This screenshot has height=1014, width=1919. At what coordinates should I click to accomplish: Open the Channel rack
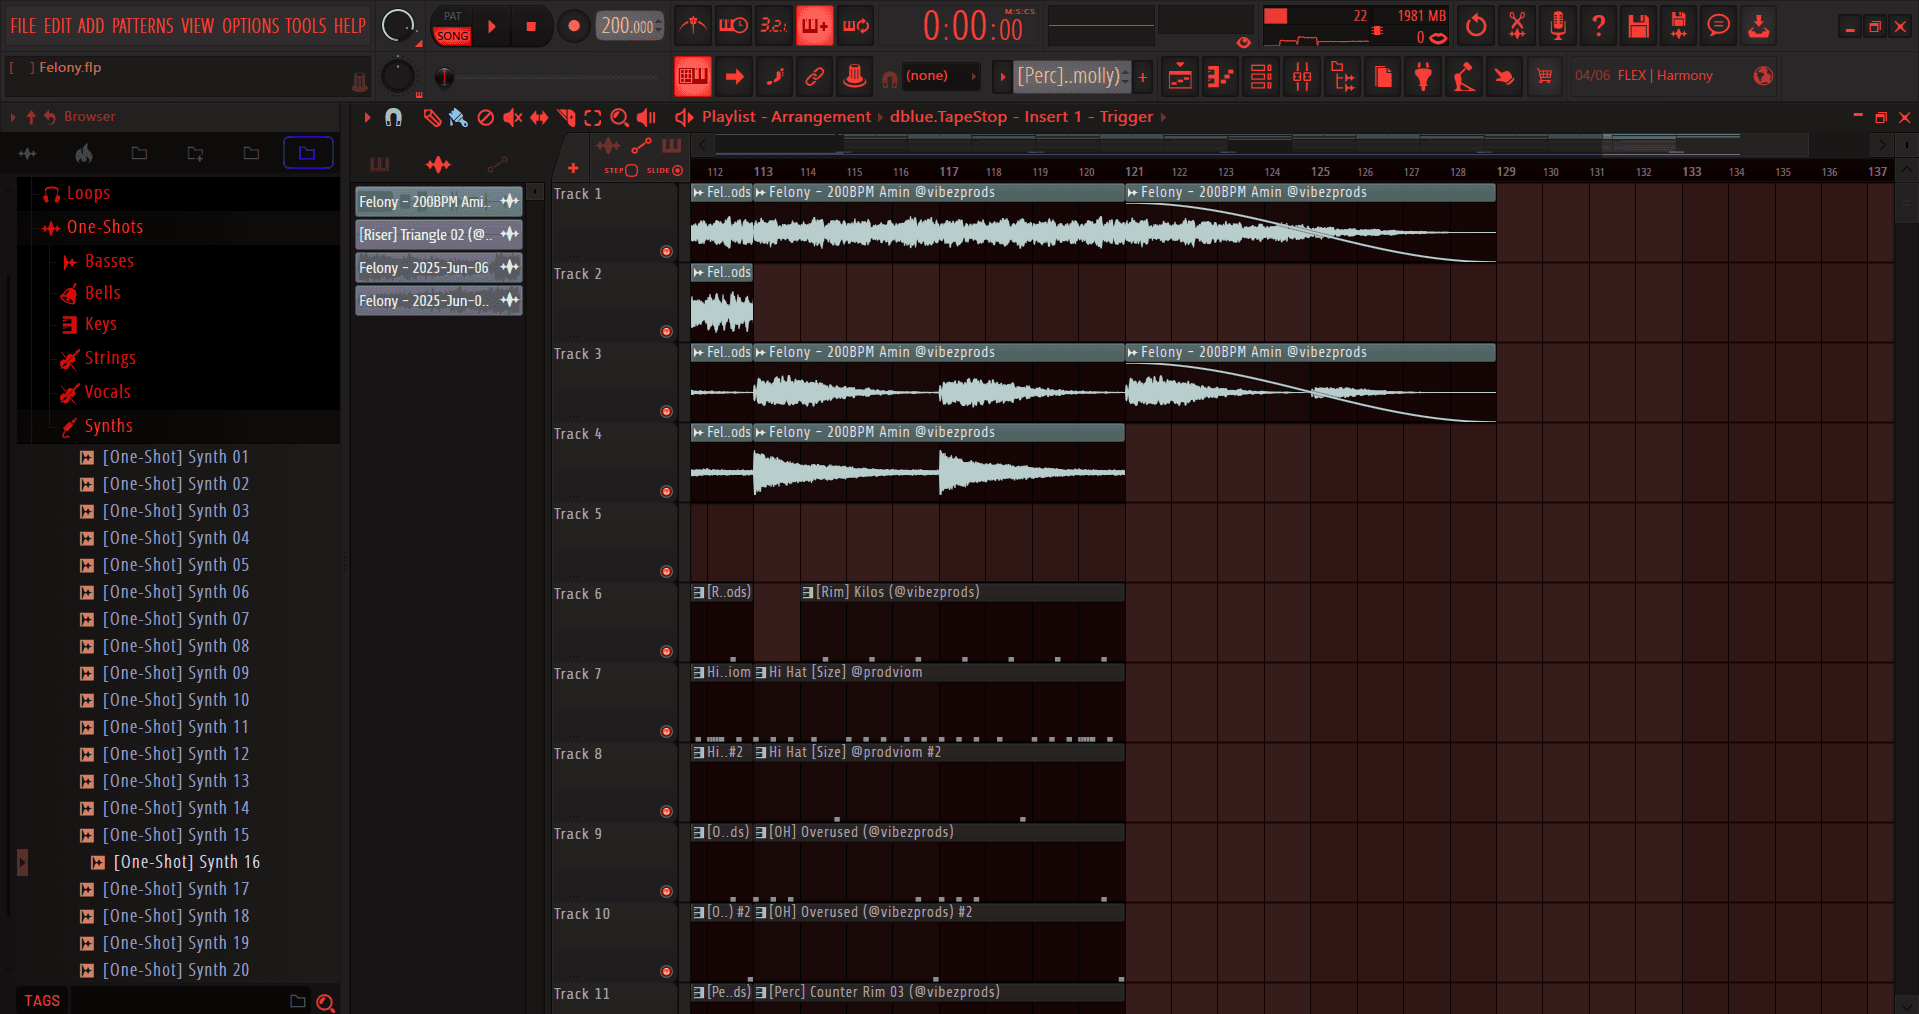pos(1262,76)
